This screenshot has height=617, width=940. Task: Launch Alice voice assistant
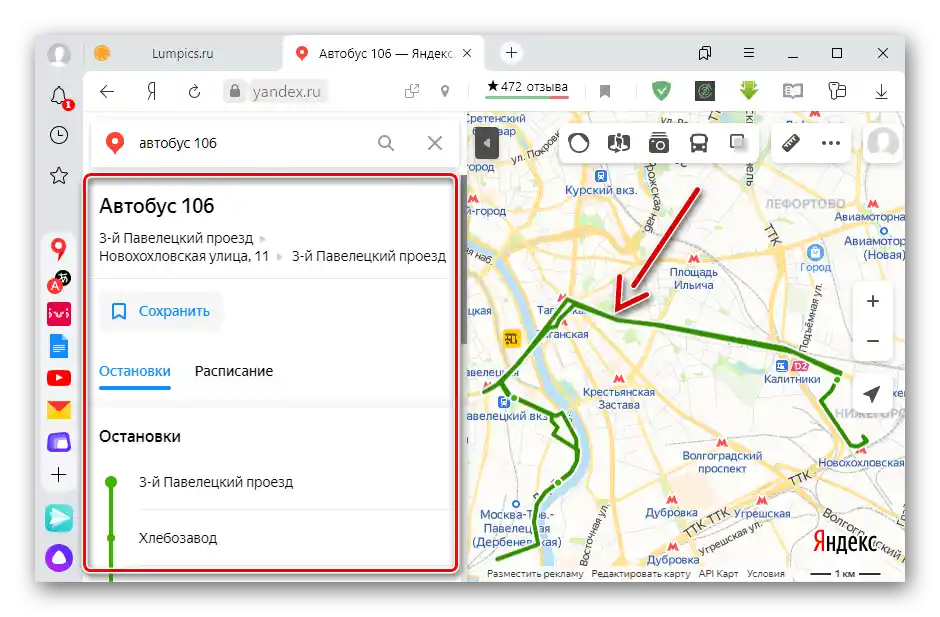coord(59,558)
